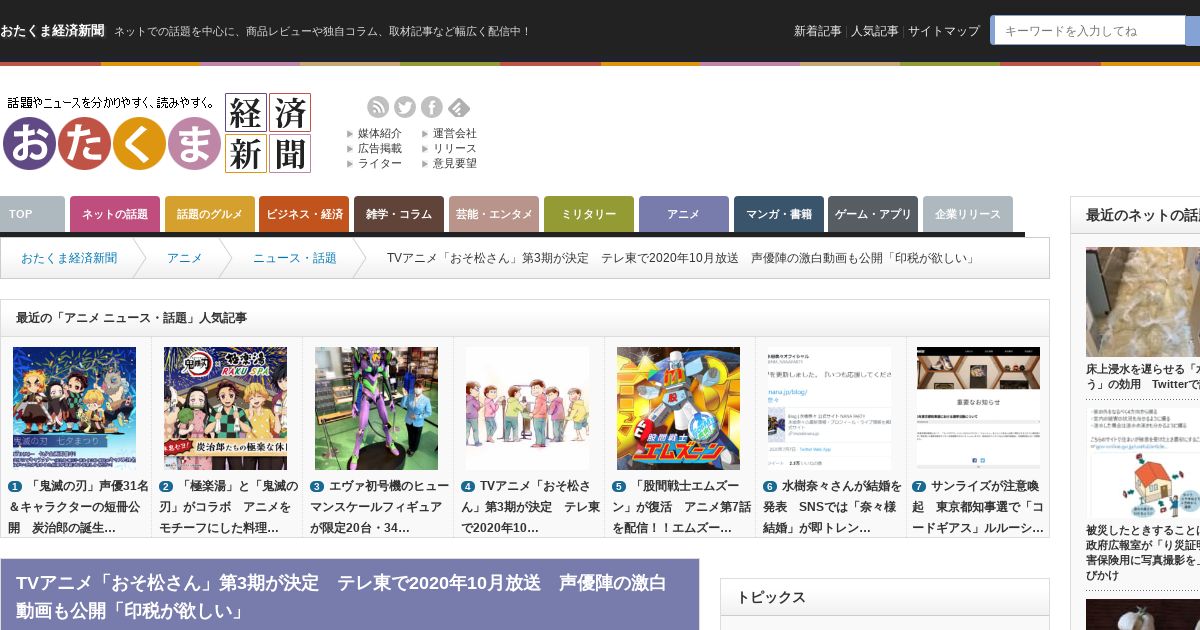1200x630 pixels.
Task: Open ranked article 5 エムズーン復活 title
Action: (682, 506)
